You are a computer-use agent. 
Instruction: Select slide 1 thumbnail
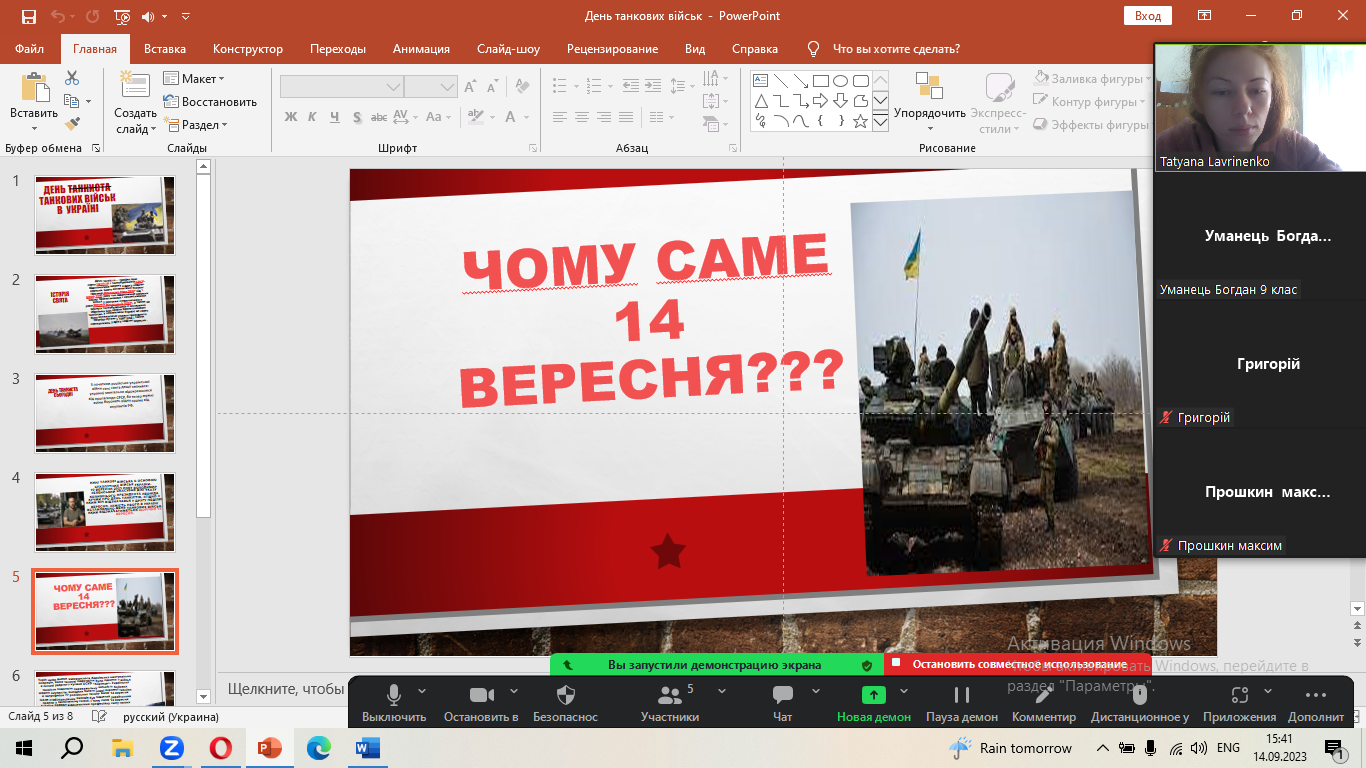click(x=105, y=215)
